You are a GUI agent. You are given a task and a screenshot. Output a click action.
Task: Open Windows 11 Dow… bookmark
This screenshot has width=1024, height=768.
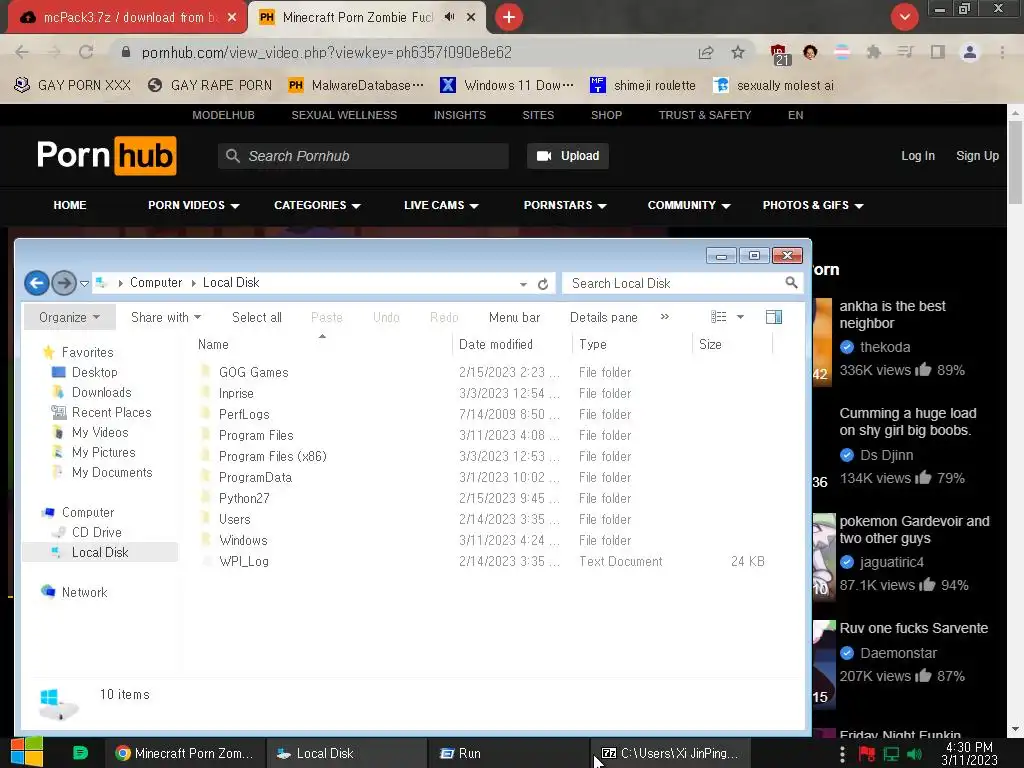point(507,86)
